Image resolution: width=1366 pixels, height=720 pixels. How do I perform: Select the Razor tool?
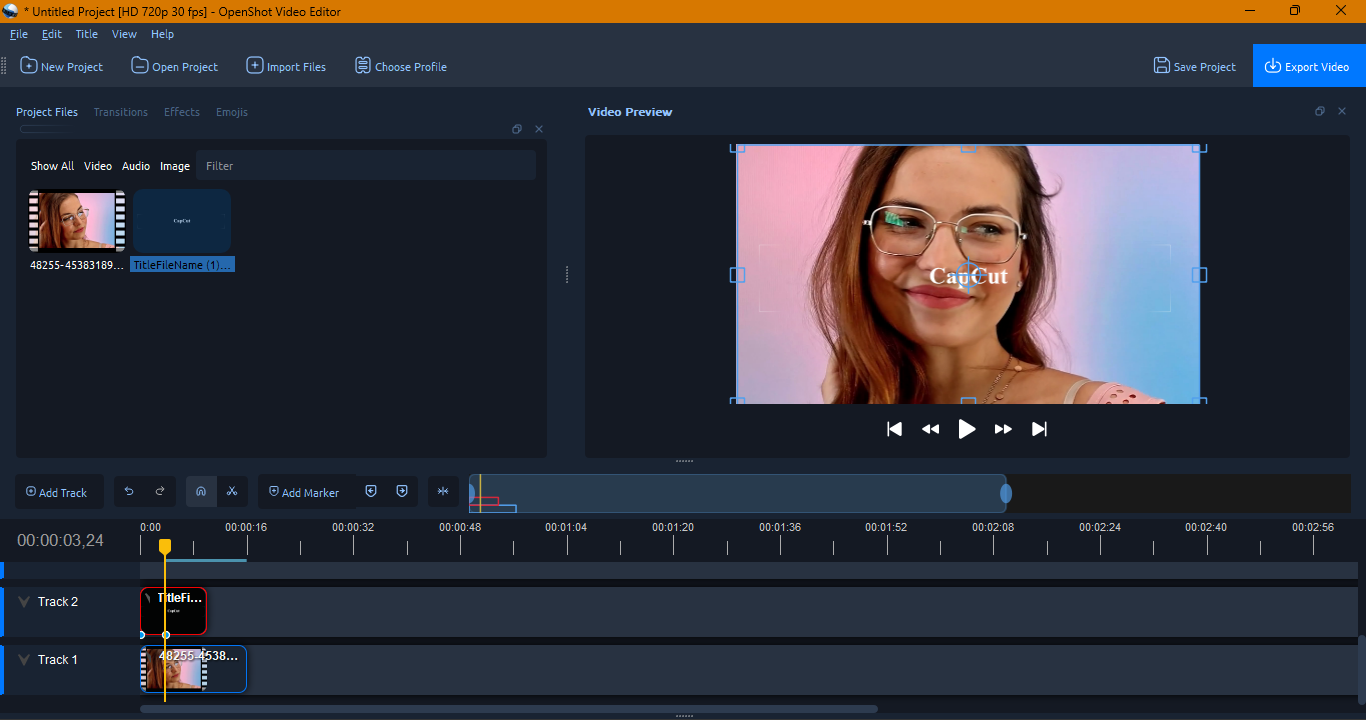[232, 491]
